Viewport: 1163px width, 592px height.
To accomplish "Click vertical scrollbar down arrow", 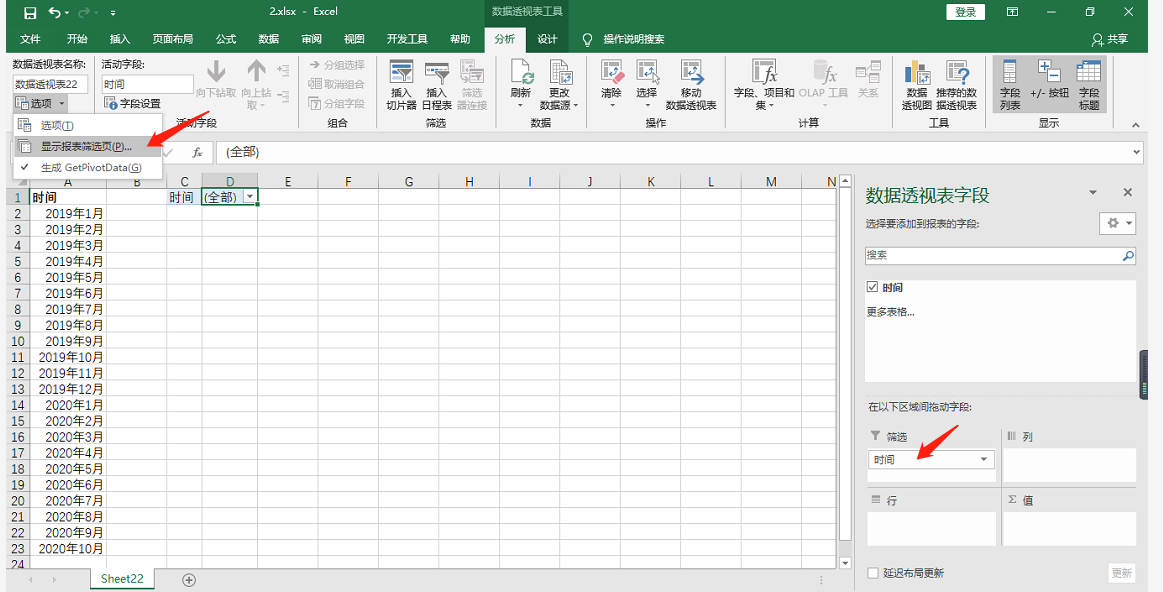I will point(845,563).
